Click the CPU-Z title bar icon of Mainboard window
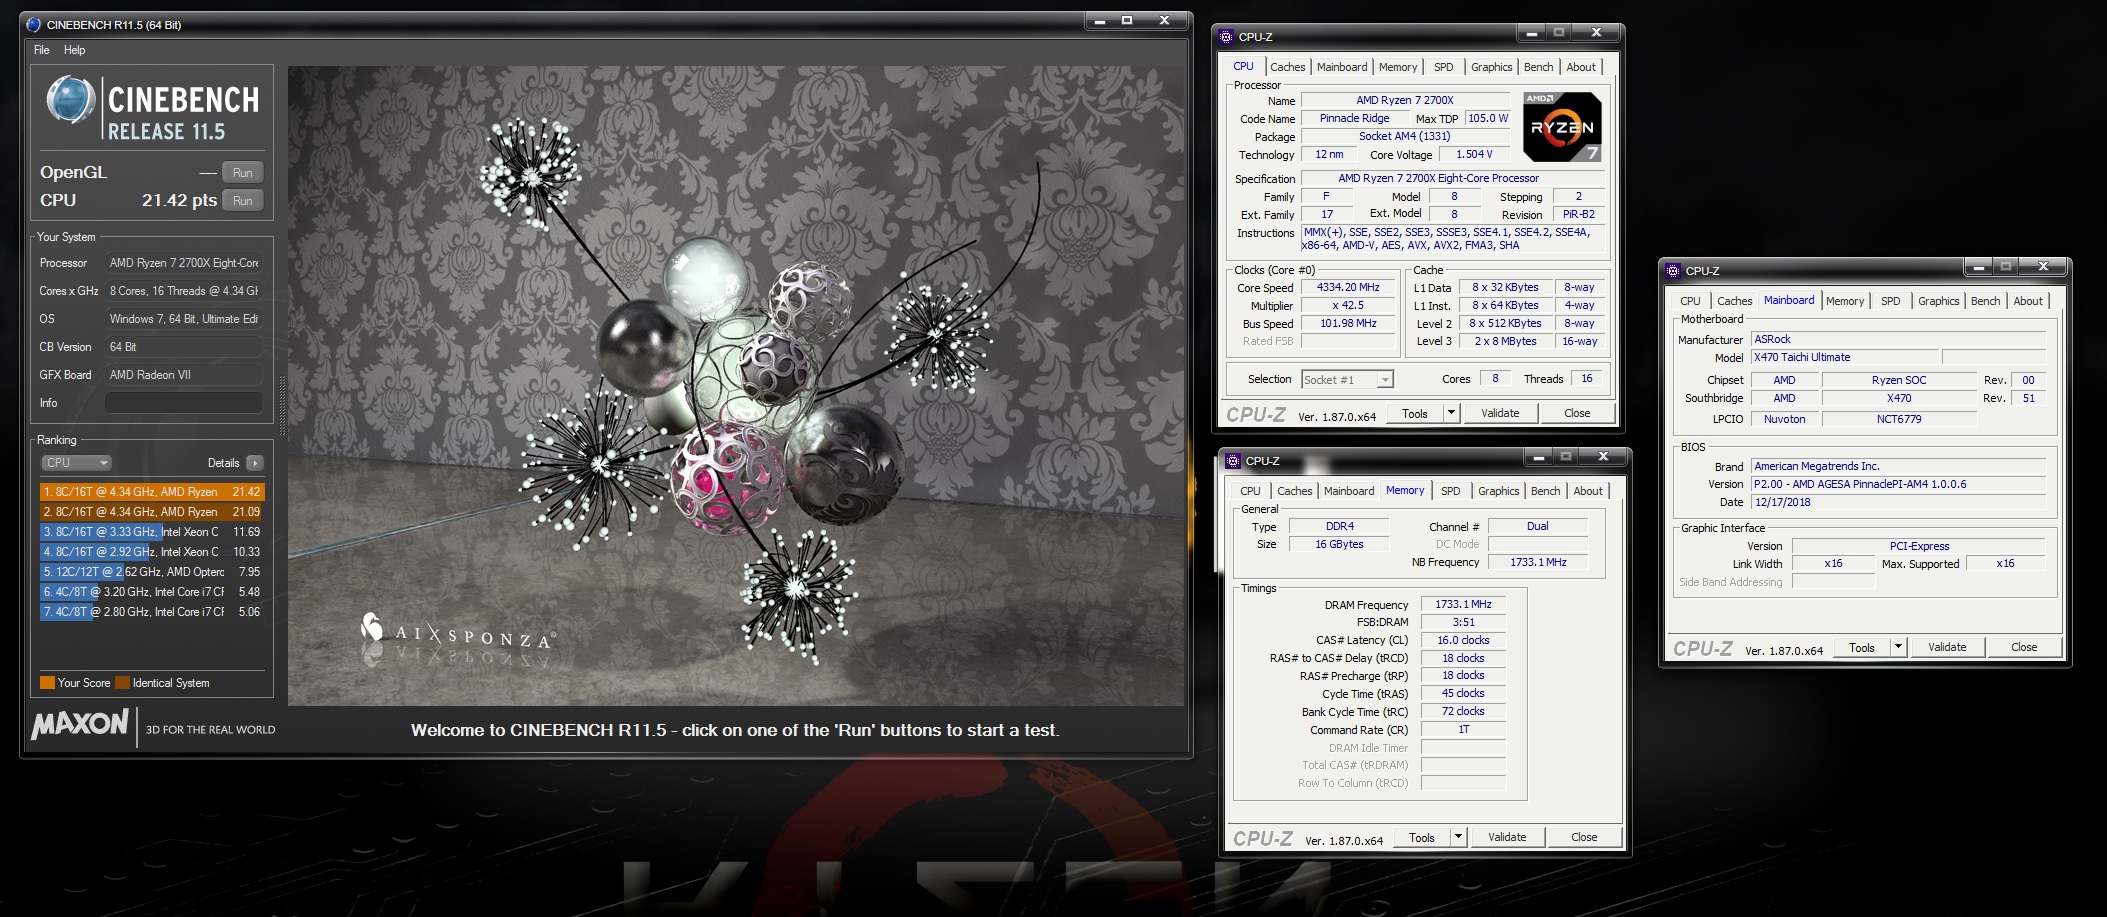 click(x=1673, y=270)
